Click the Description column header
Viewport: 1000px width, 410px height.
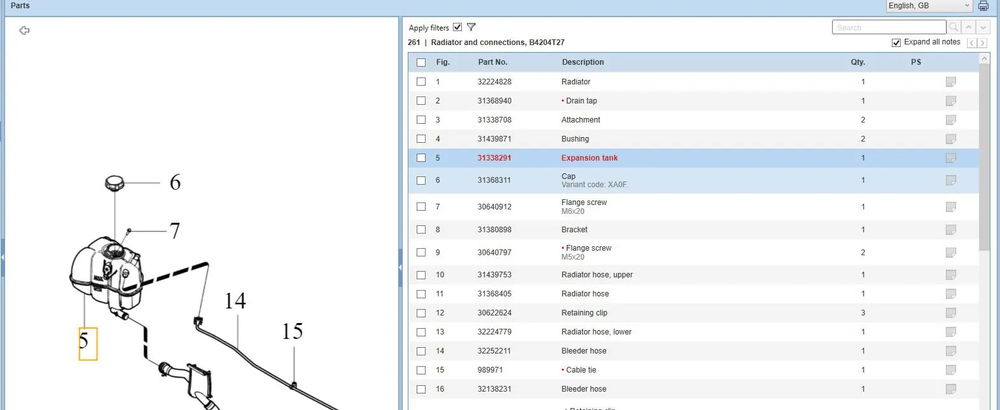click(x=583, y=62)
